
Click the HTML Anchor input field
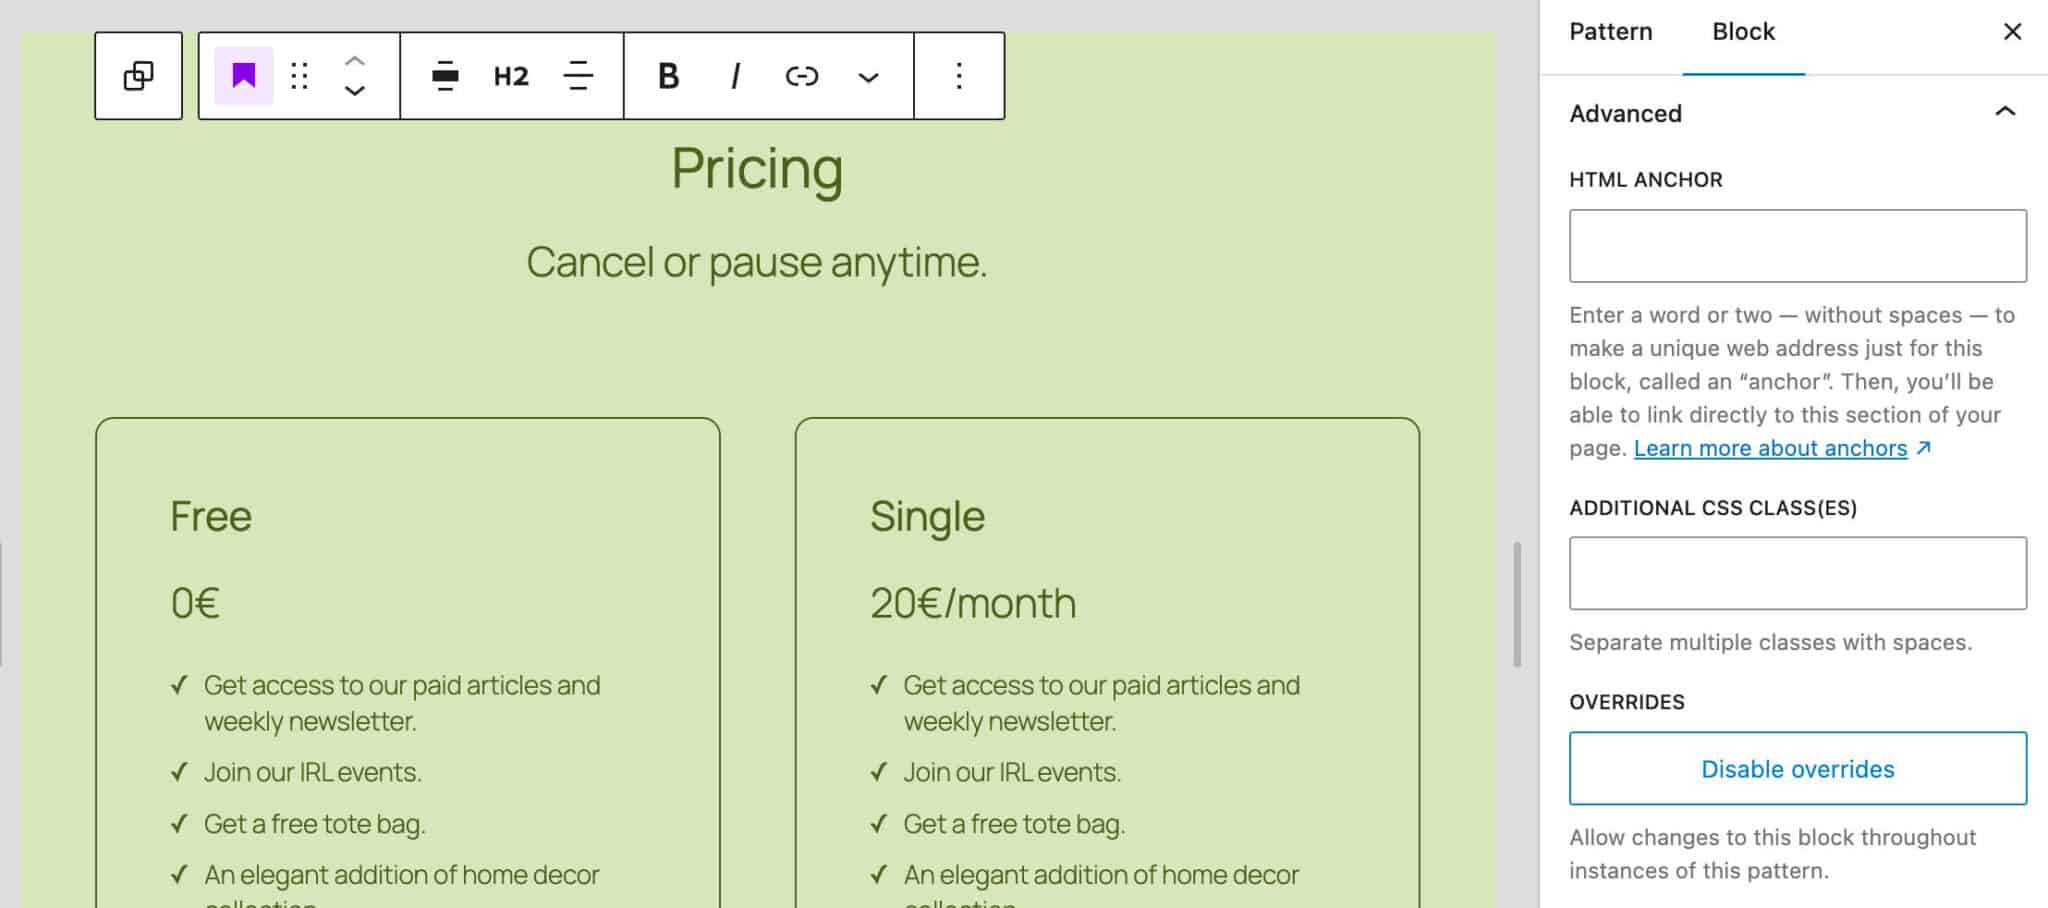pyautogui.click(x=1797, y=246)
